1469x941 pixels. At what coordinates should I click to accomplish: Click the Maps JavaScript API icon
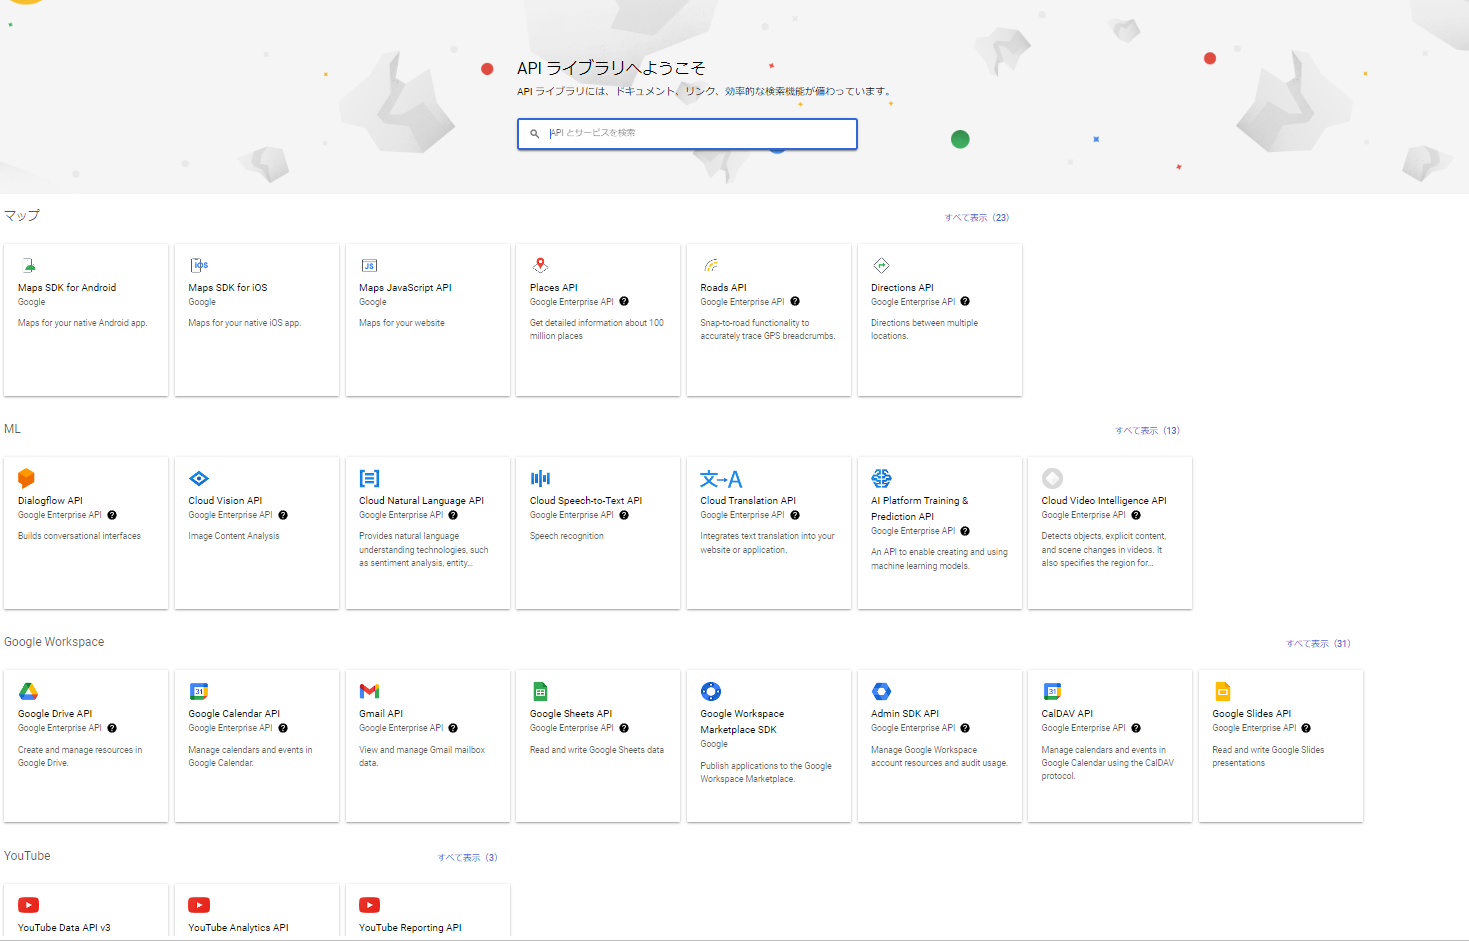click(x=369, y=265)
